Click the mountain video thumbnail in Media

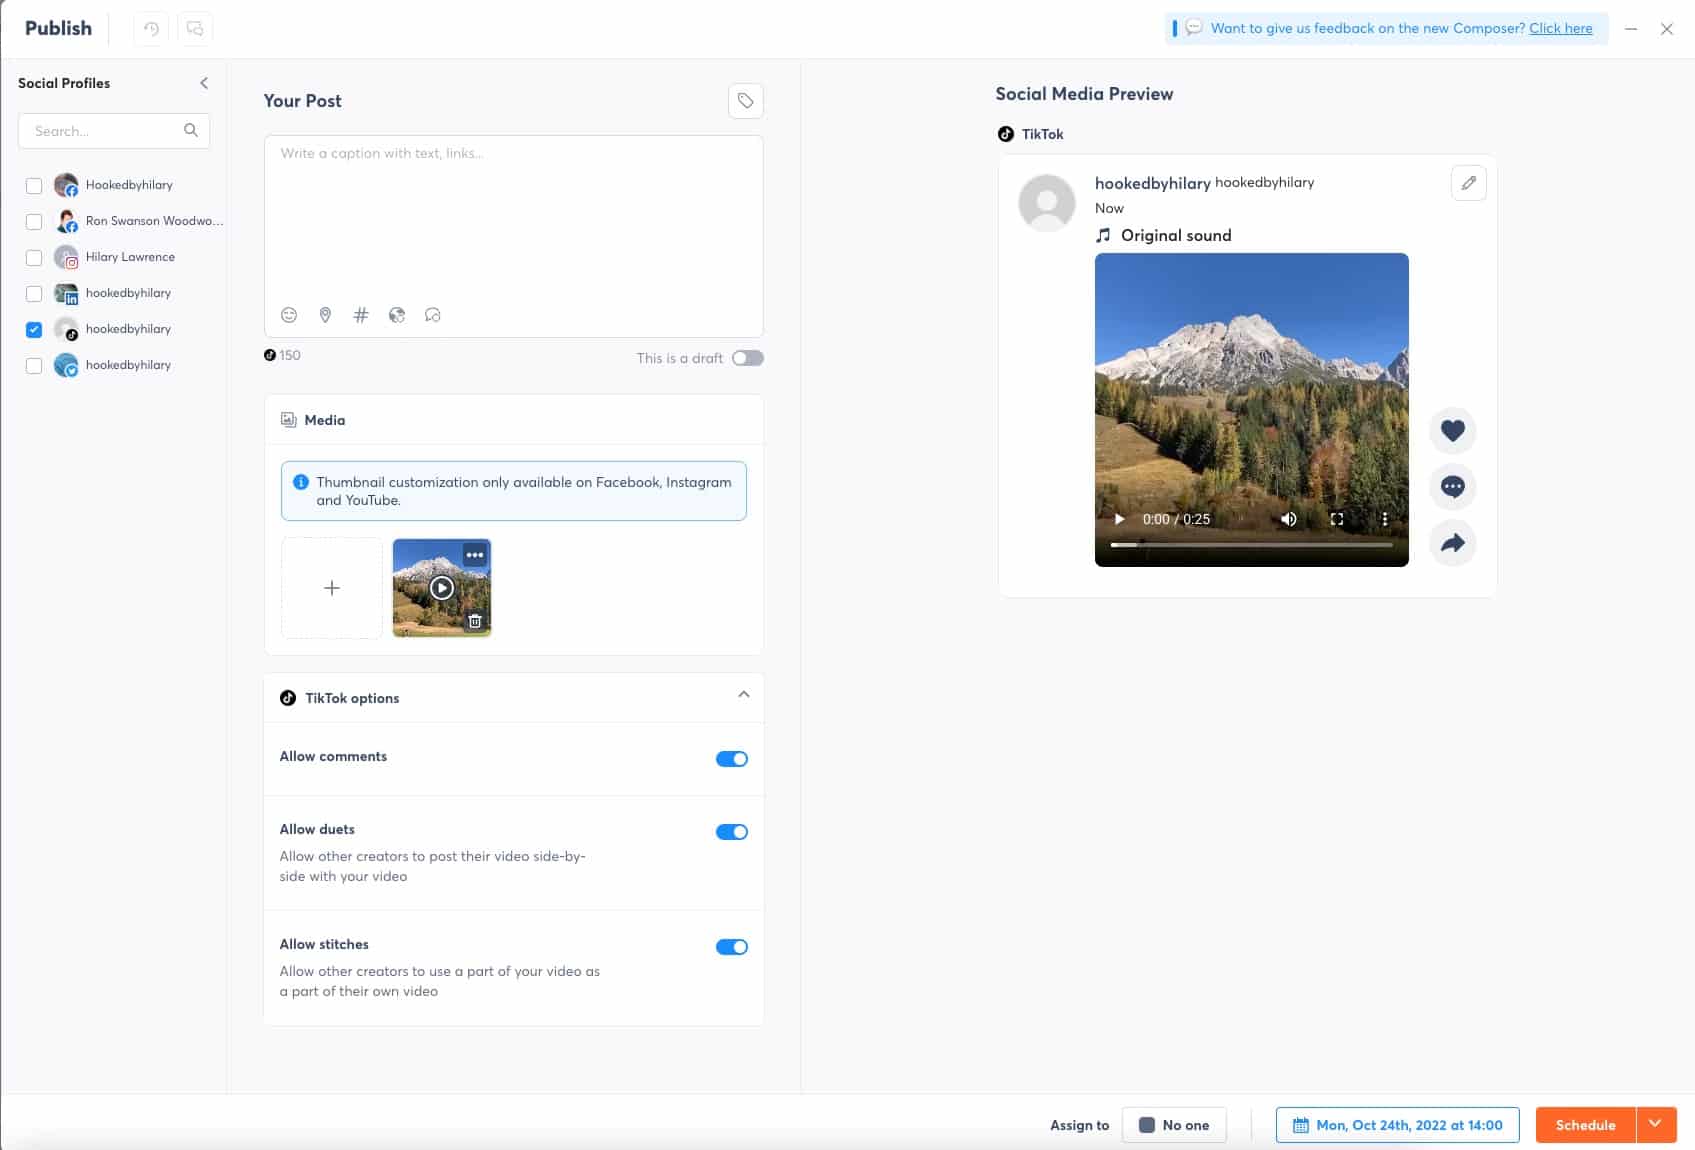click(442, 588)
